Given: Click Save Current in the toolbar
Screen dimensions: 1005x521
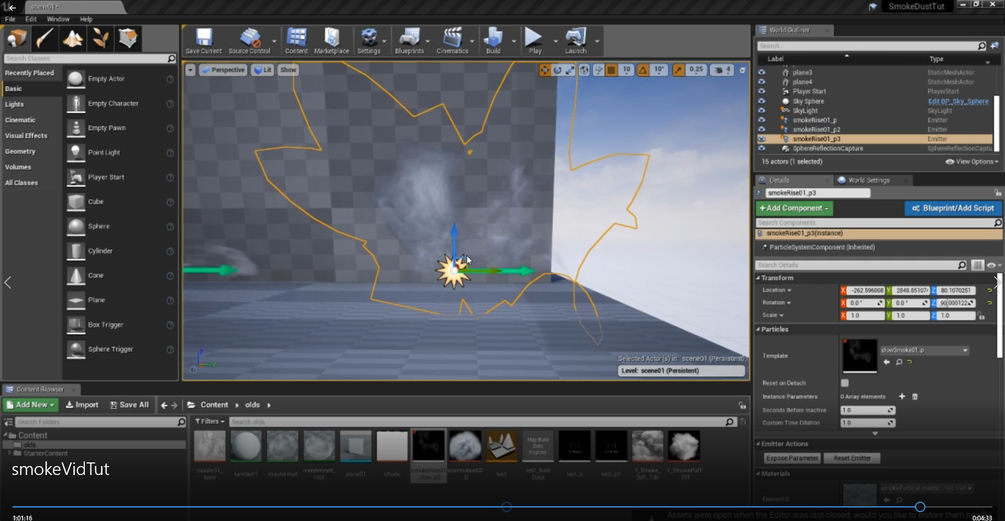Looking at the screenshot, I should (203, 40).
